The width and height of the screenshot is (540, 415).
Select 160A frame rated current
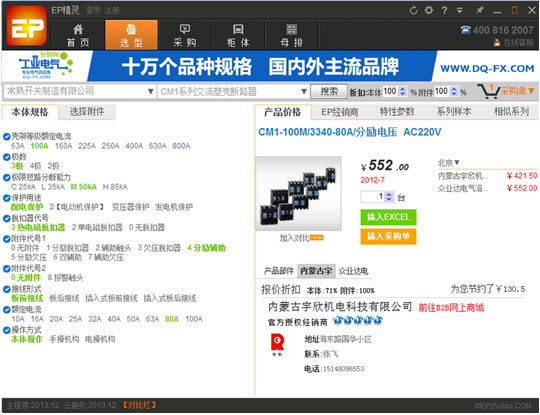(63, 146)
